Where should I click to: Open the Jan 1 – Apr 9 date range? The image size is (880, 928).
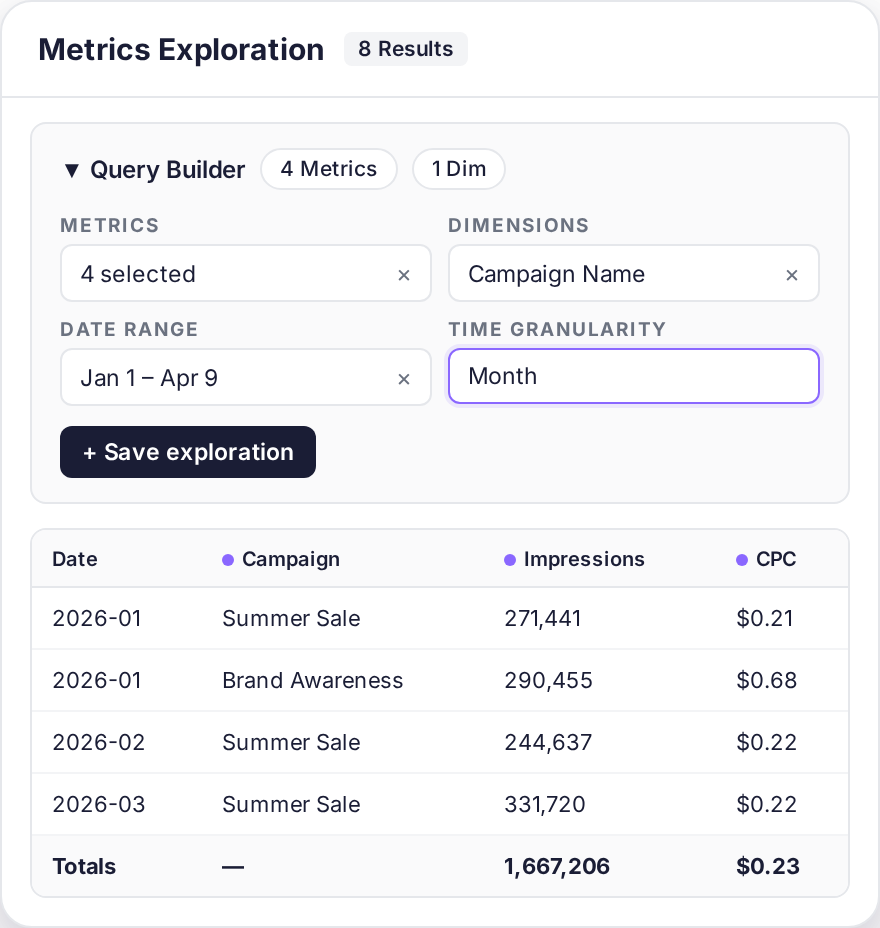246,377
